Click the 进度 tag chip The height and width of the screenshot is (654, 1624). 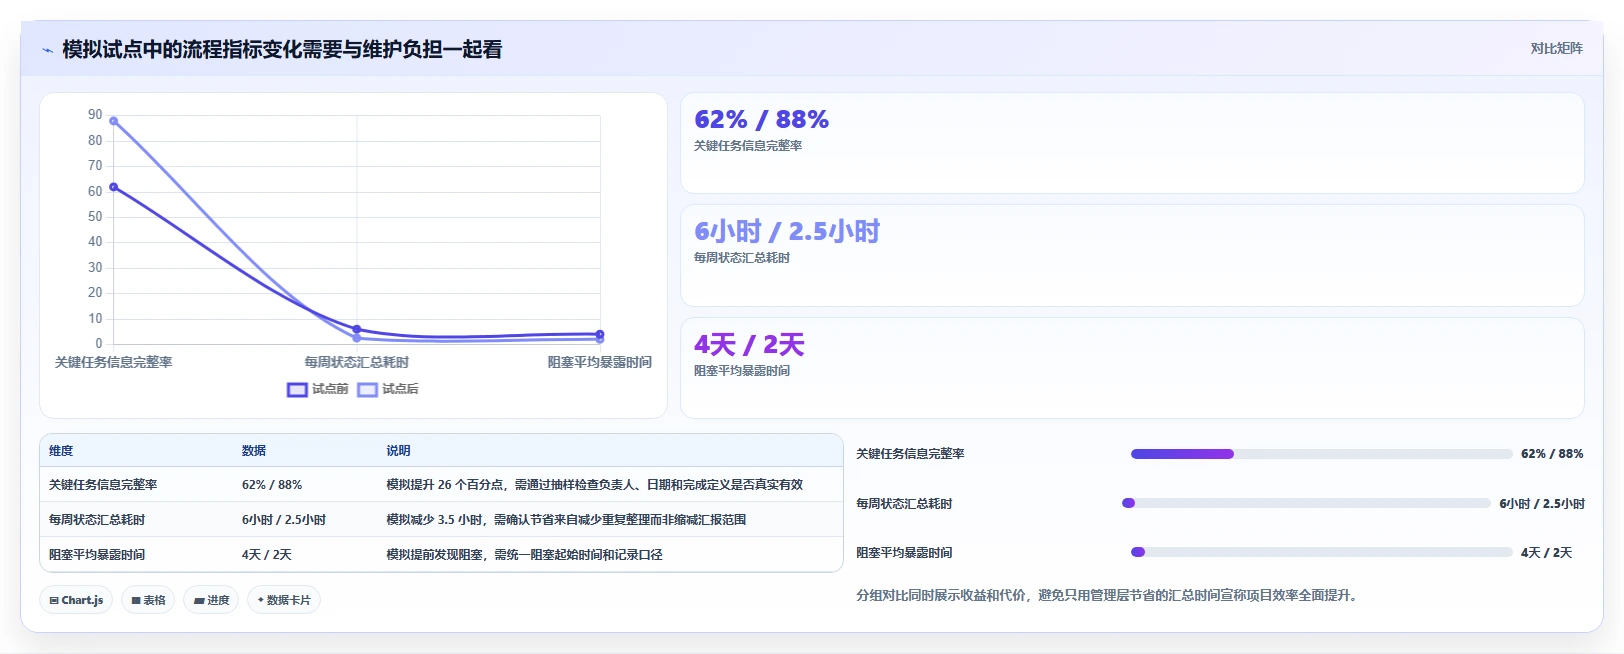click(x=211, y=600)
